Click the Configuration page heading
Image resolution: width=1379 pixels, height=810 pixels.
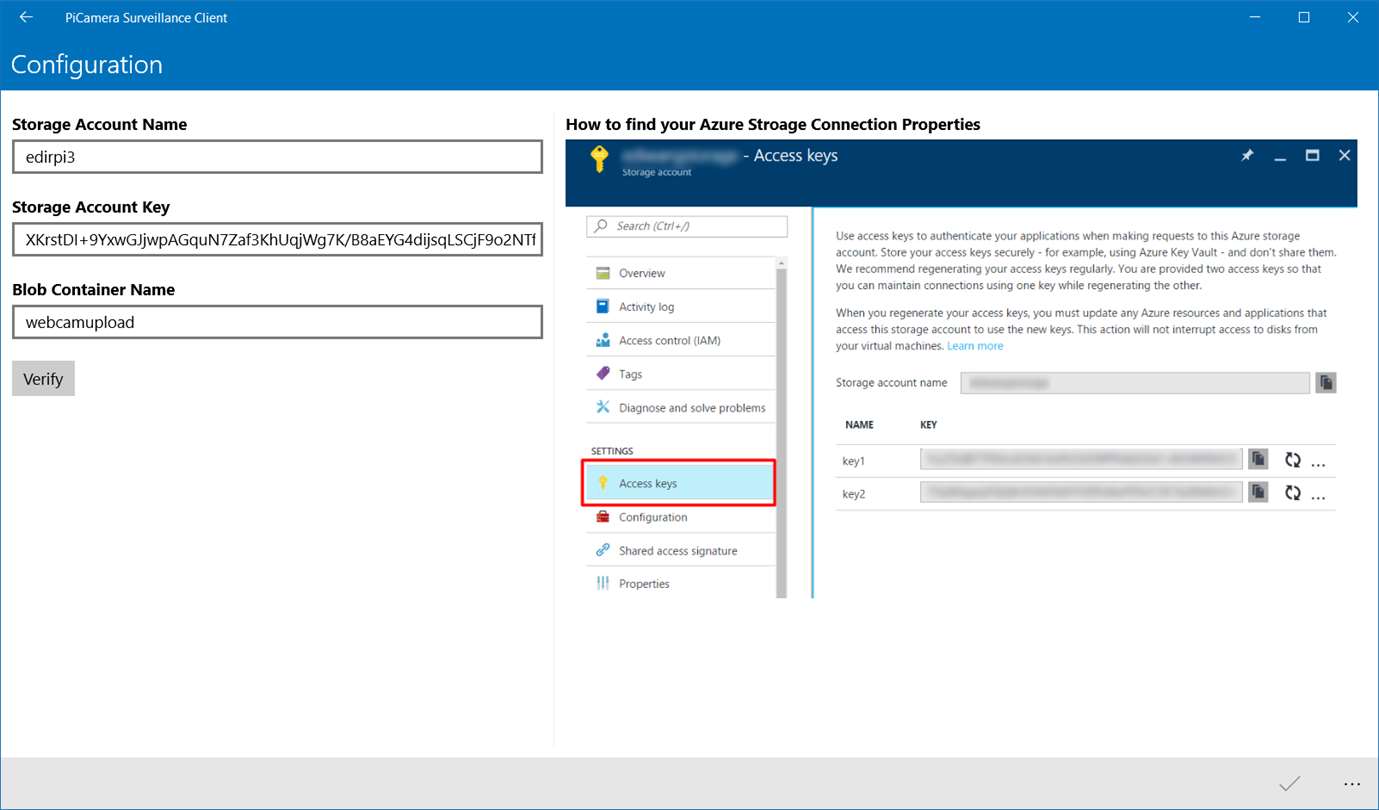tap(87, 65)
